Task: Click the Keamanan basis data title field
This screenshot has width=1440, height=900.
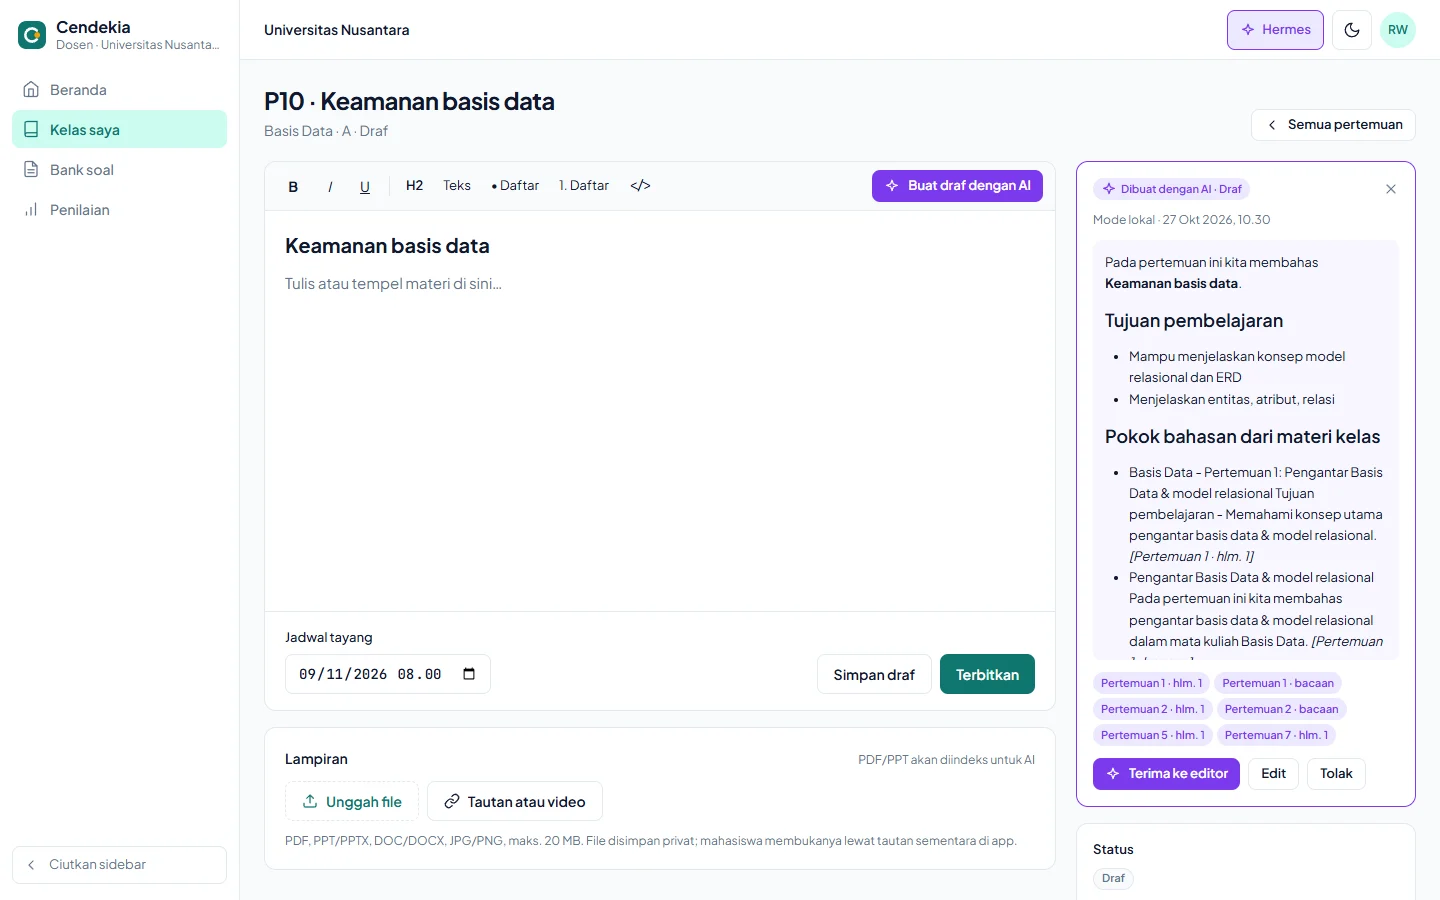Action: click(387, 246)
